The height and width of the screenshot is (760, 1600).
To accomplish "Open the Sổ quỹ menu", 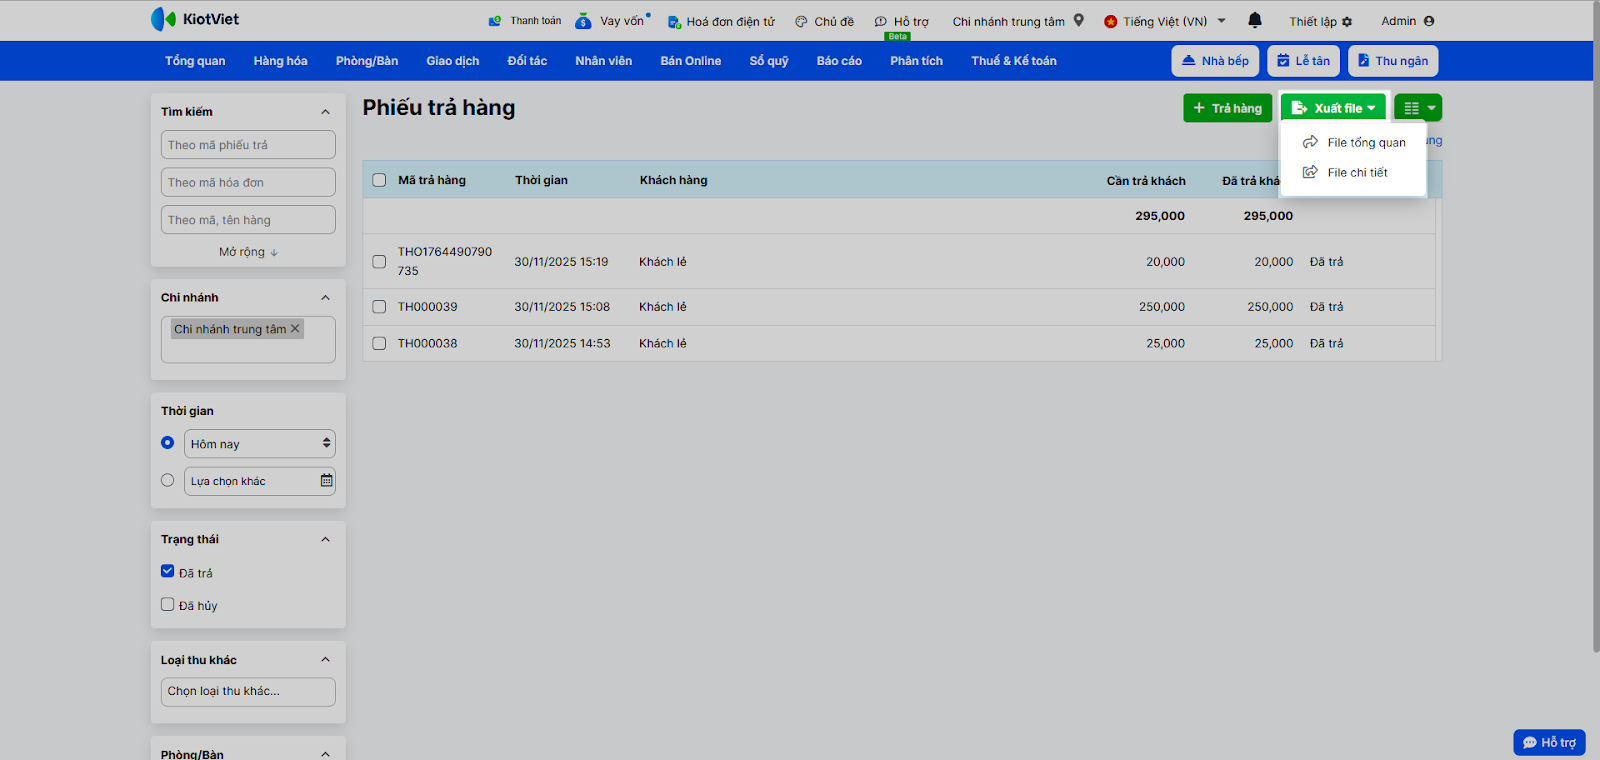I will tap(769, 61).
